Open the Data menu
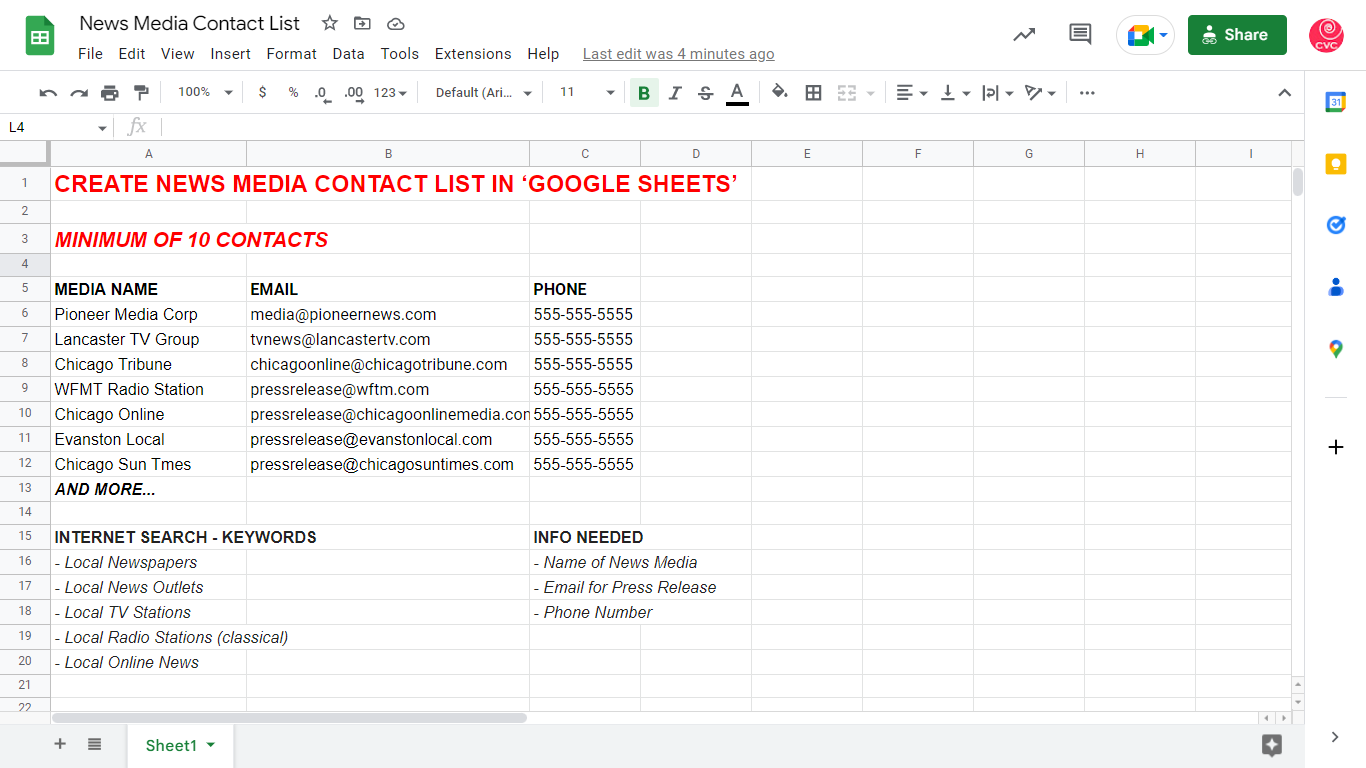Viewport: 1366px width, 768px height. click(x=349, y=54)
